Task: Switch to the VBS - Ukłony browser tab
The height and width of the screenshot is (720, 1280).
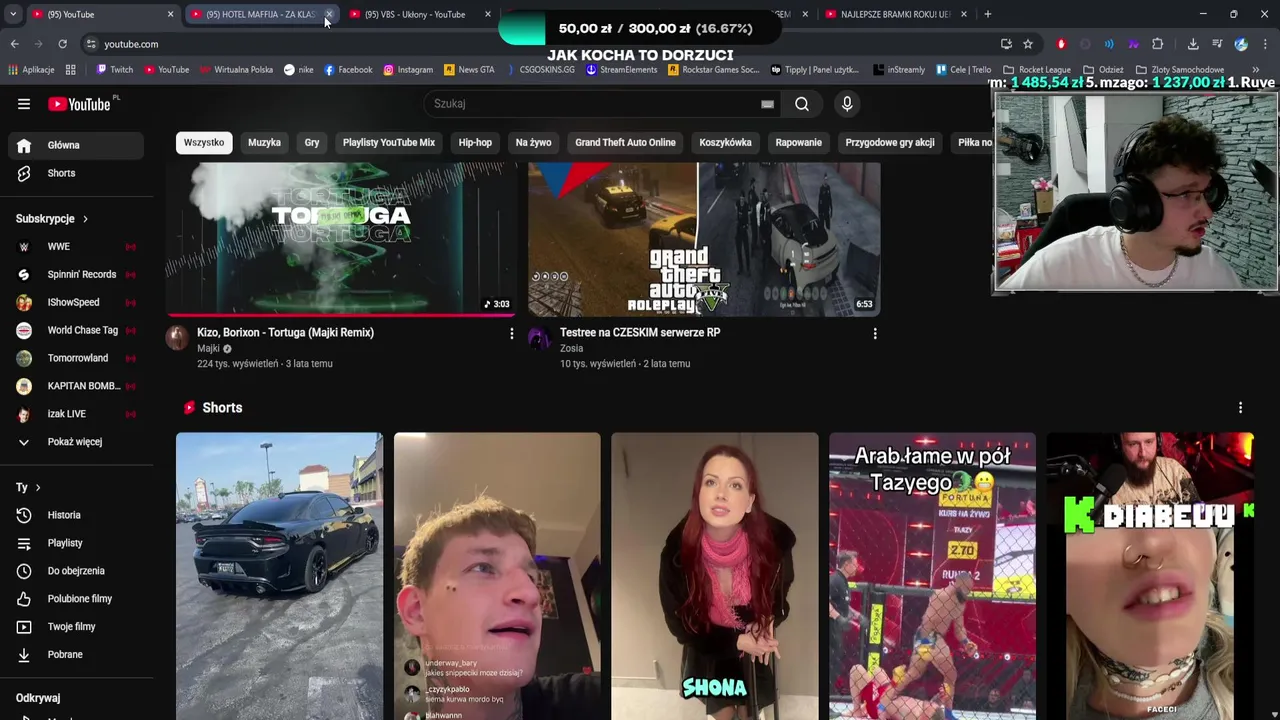Action: 413,14
